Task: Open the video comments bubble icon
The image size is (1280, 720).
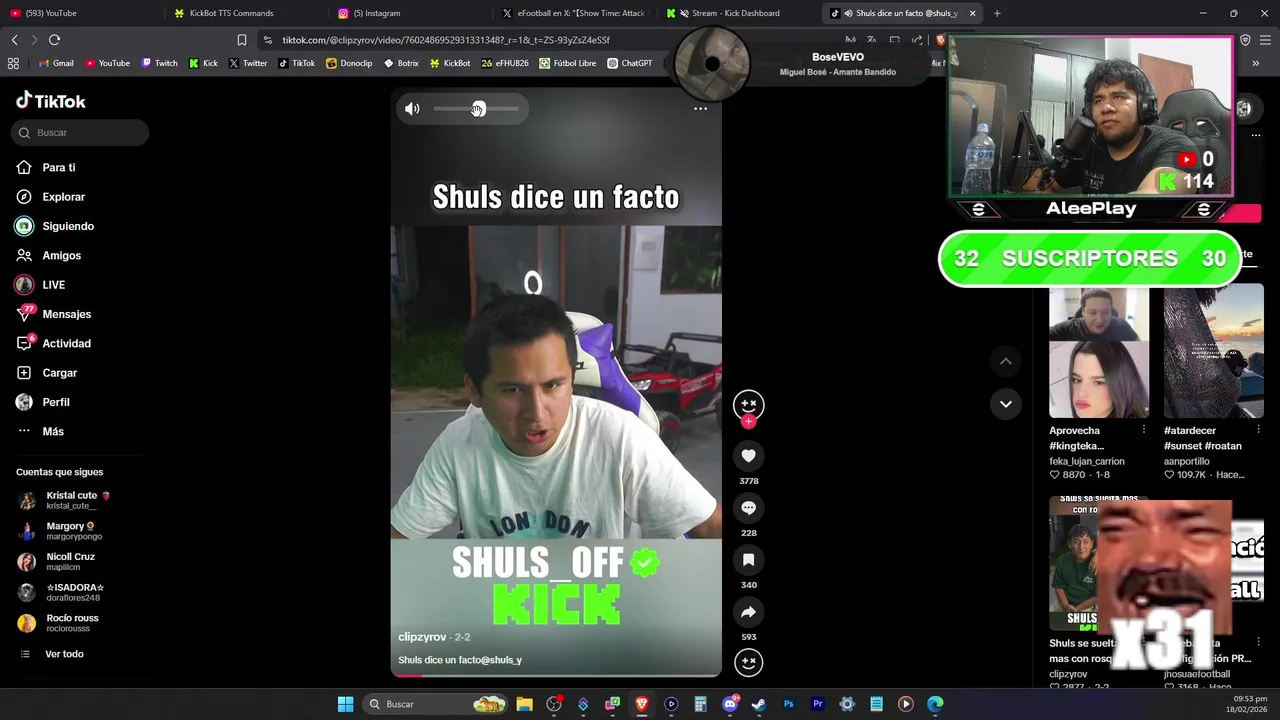Action: pos(748,508)
